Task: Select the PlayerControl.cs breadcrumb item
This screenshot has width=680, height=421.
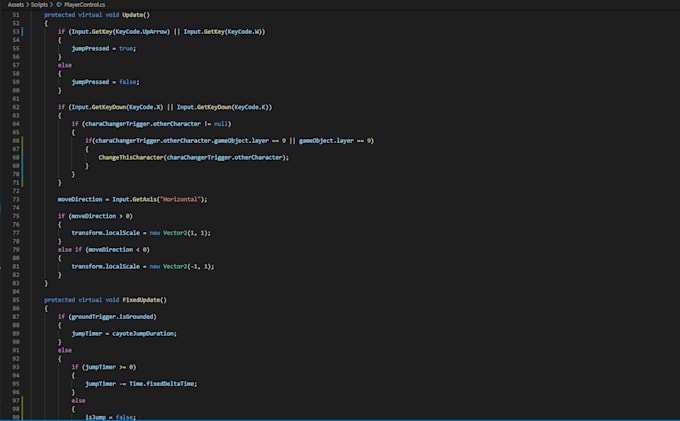Action: coord(85,4)
